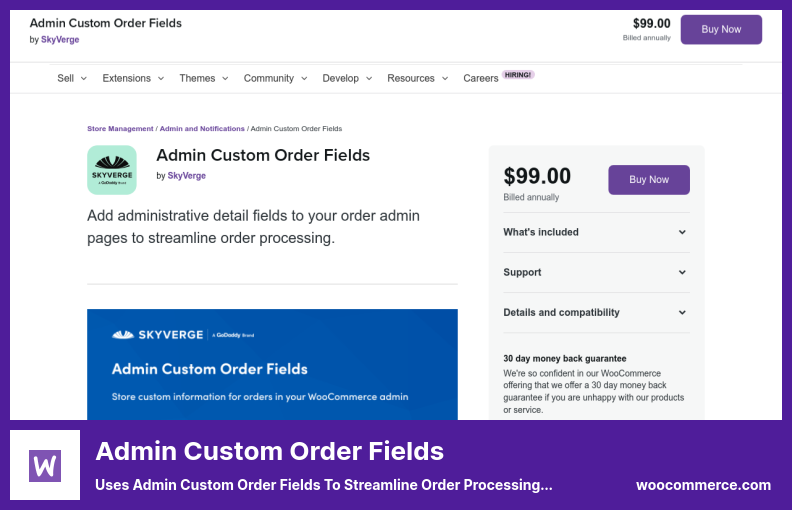Open Admin and Notifications breadcrumb link
792x510 pixels.
202,129
